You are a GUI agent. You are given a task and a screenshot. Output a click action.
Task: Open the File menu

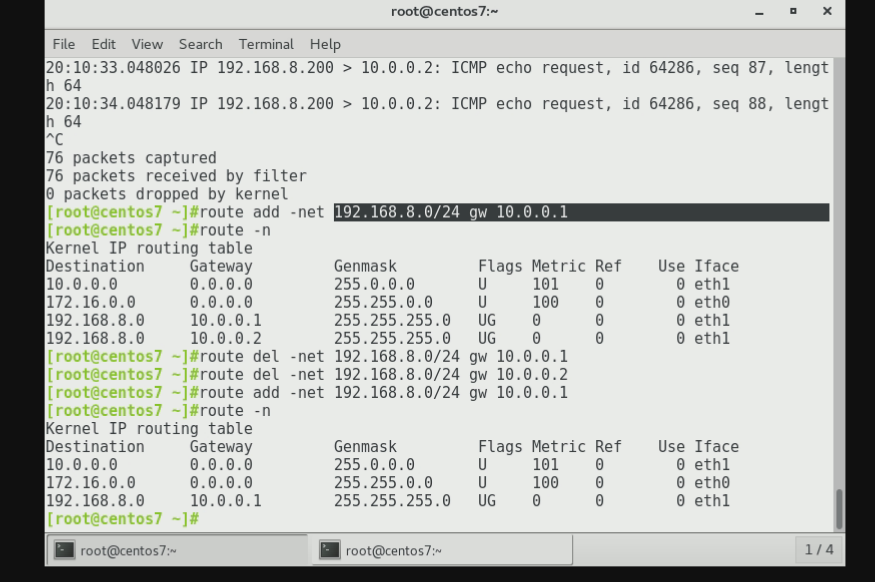[x=64, y=44]
